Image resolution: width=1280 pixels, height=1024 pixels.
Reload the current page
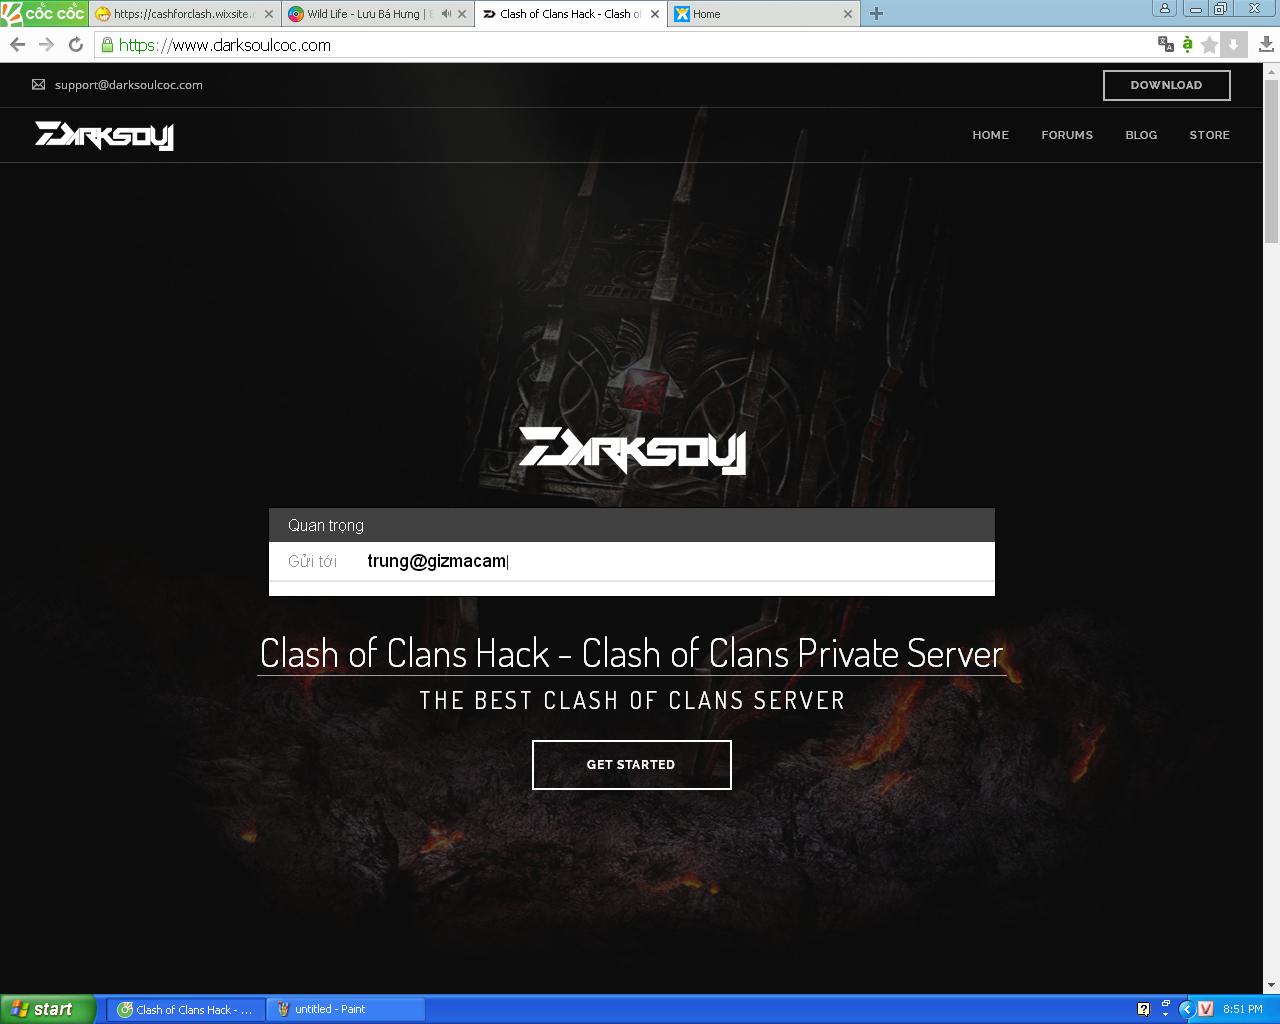click(75, 44)
